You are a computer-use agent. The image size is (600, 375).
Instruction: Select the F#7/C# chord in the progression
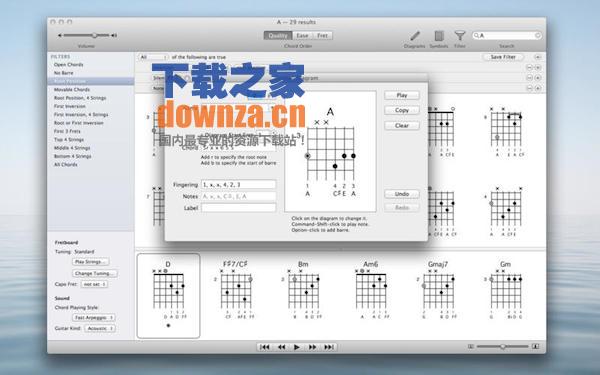click(236, 290)
